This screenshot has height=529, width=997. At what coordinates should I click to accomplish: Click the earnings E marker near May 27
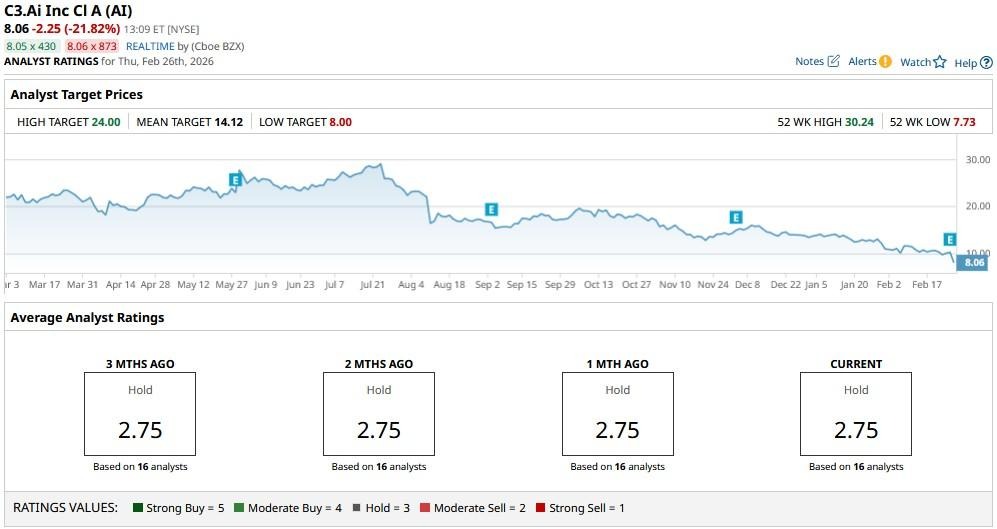pos(235,180)
